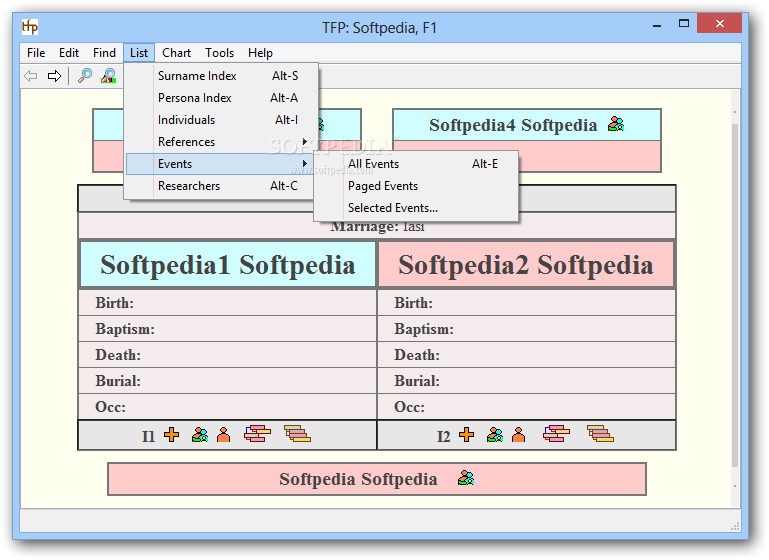Image resolution: width=769 pixels, height=560 pixels.
Task: Select Paged Events in the submenu
Action: coord(416,186)
